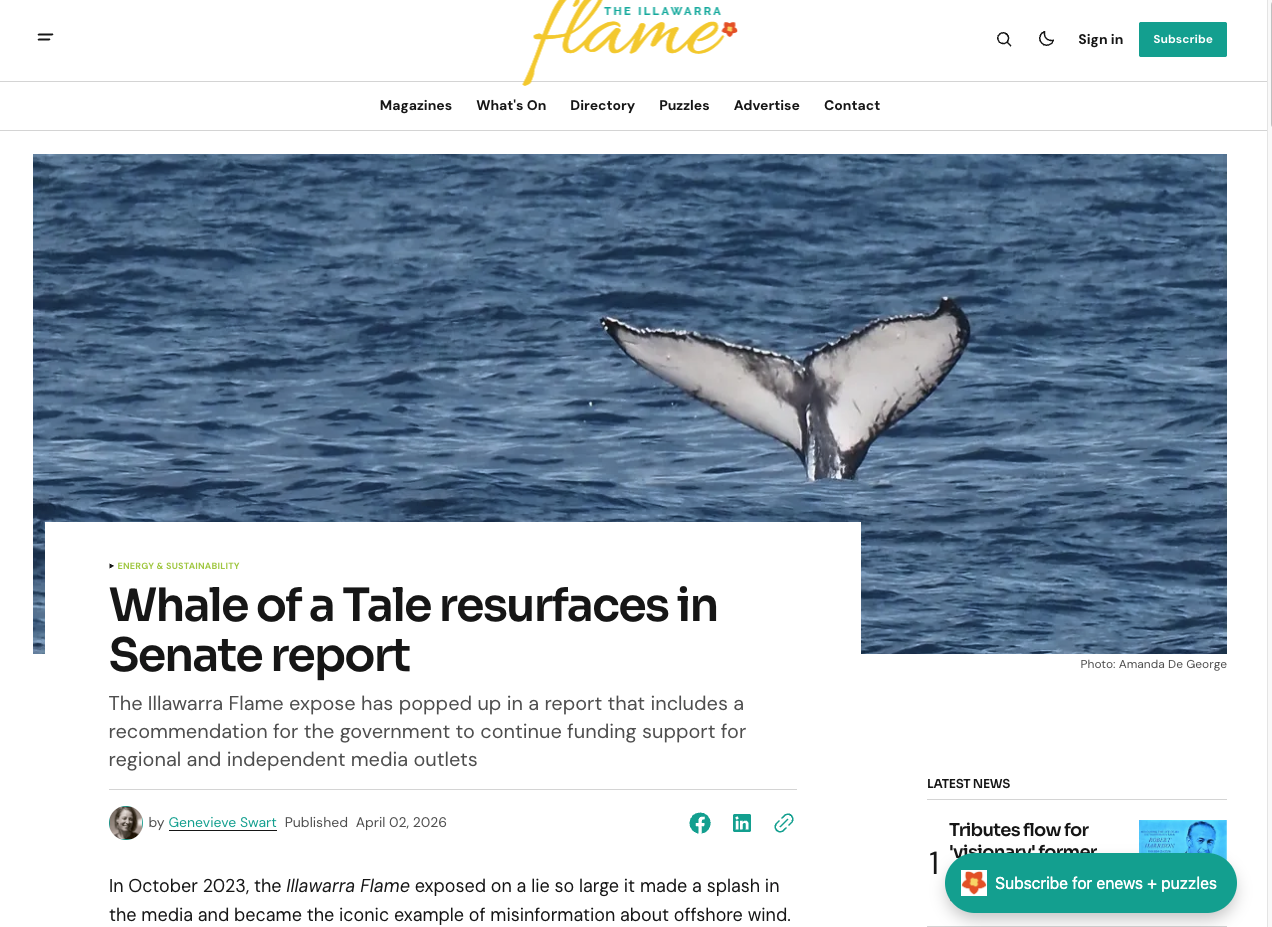Screen dimensions: 1272x927
Task: Open the Puzzles page
Action: [684, 106]
